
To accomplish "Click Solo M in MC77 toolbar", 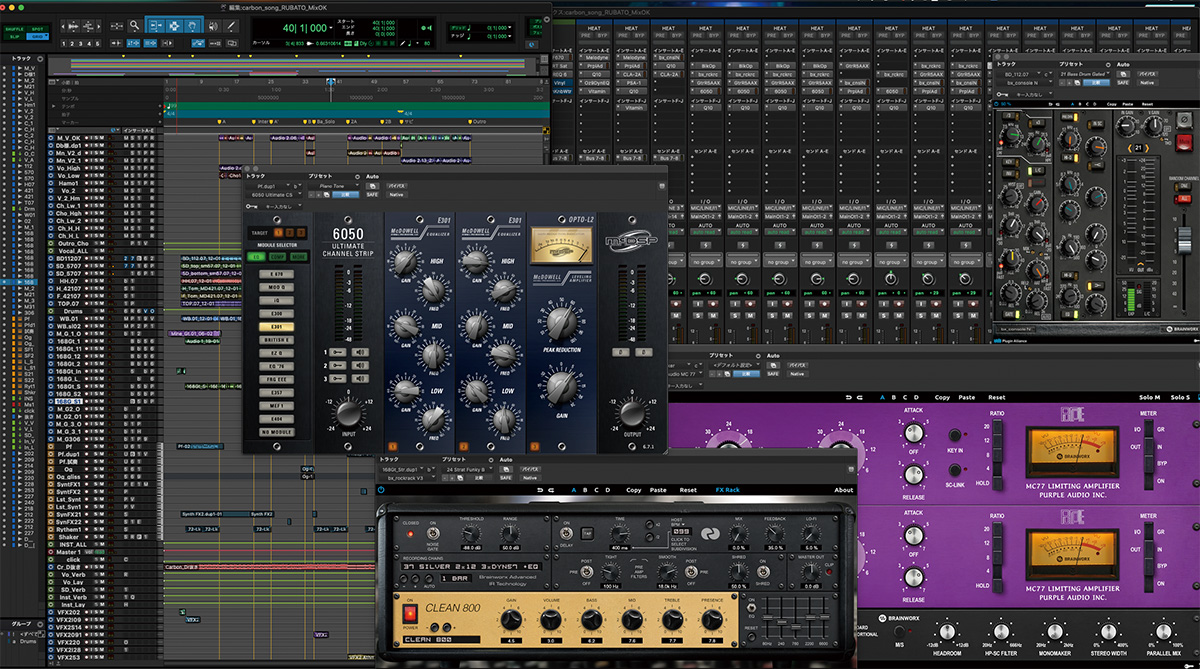I will point(1150,397).
